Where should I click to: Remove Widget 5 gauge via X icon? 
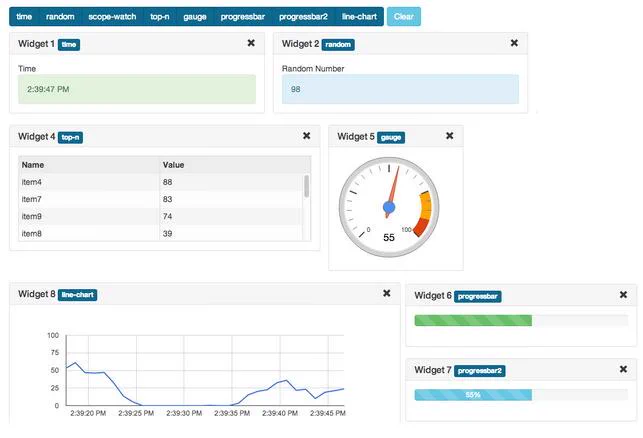pos(449,135)
